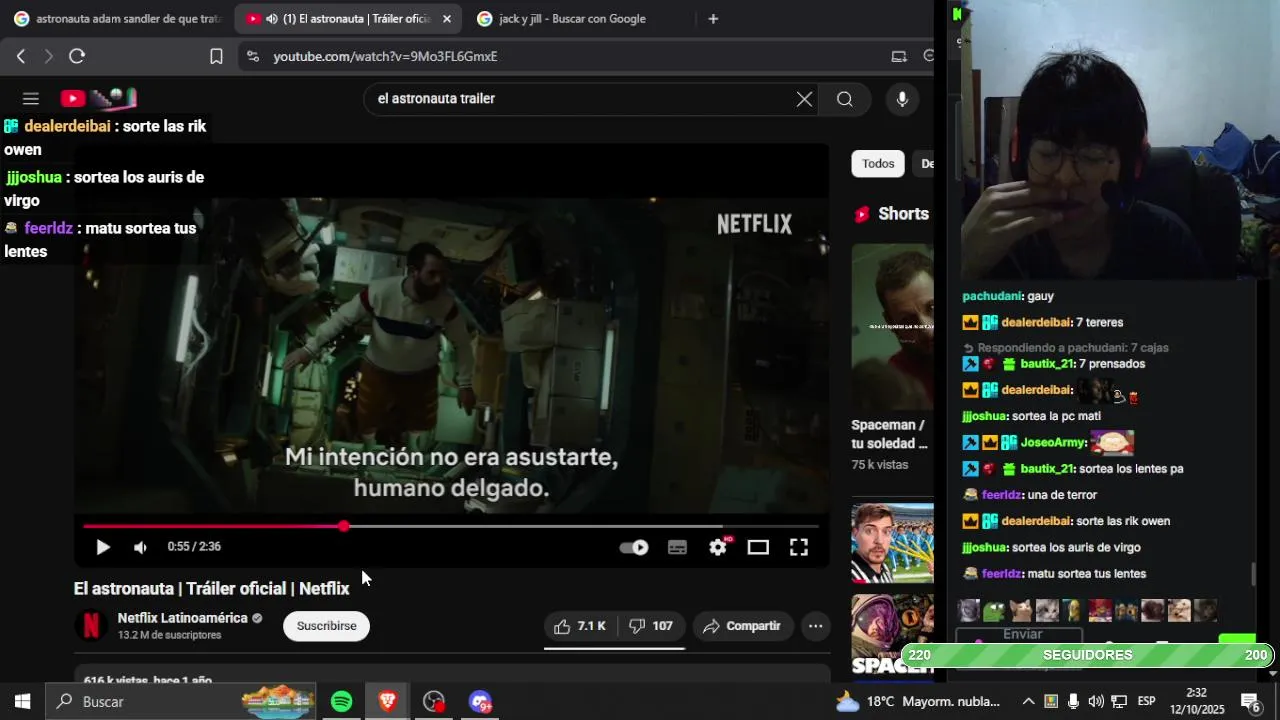Go back with the browser back arrow
The width and height of the screenshot is (1280, 720).
click(21, 56)
